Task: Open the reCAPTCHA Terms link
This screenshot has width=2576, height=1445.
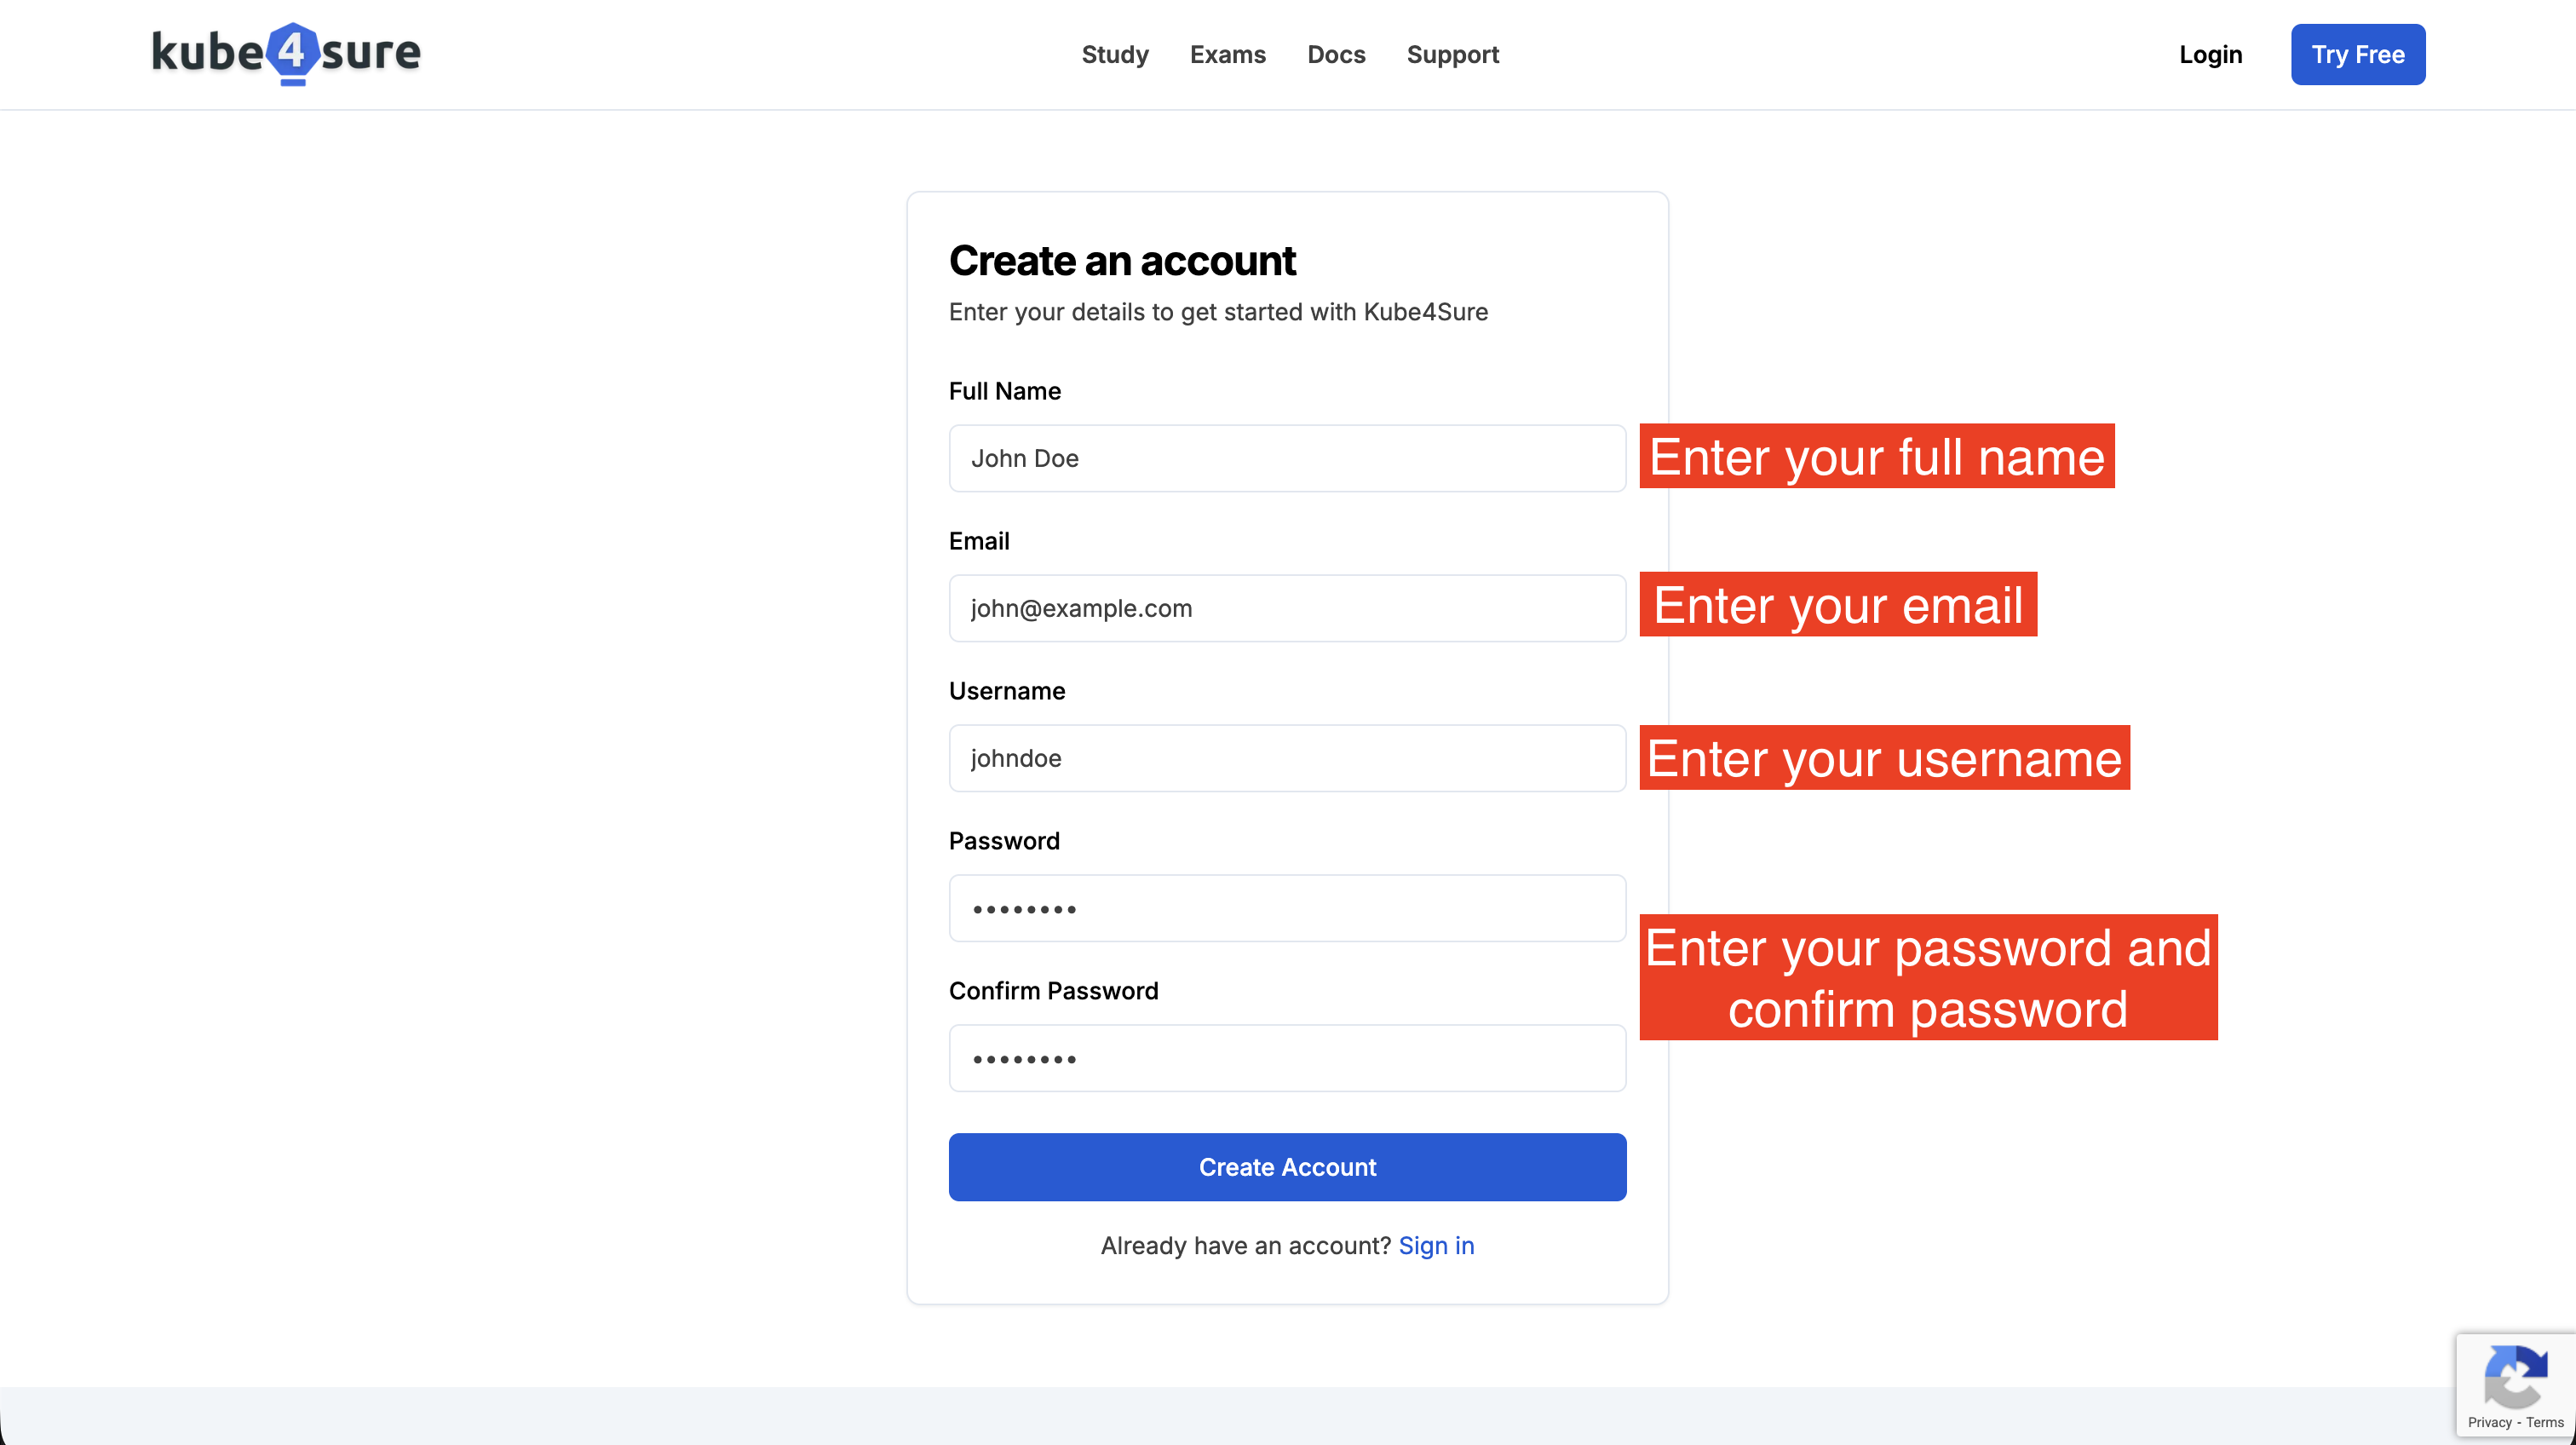Action: click(x=2544, y=1422)
